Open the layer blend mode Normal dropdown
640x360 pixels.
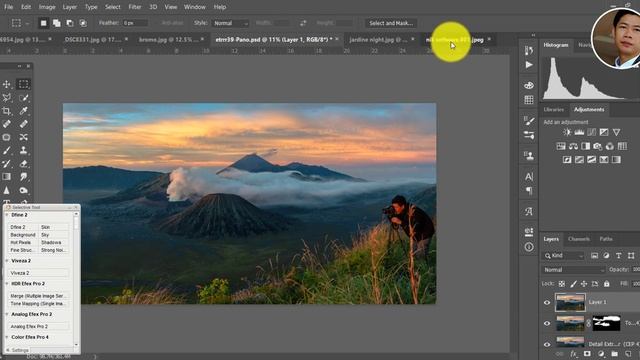574,270
